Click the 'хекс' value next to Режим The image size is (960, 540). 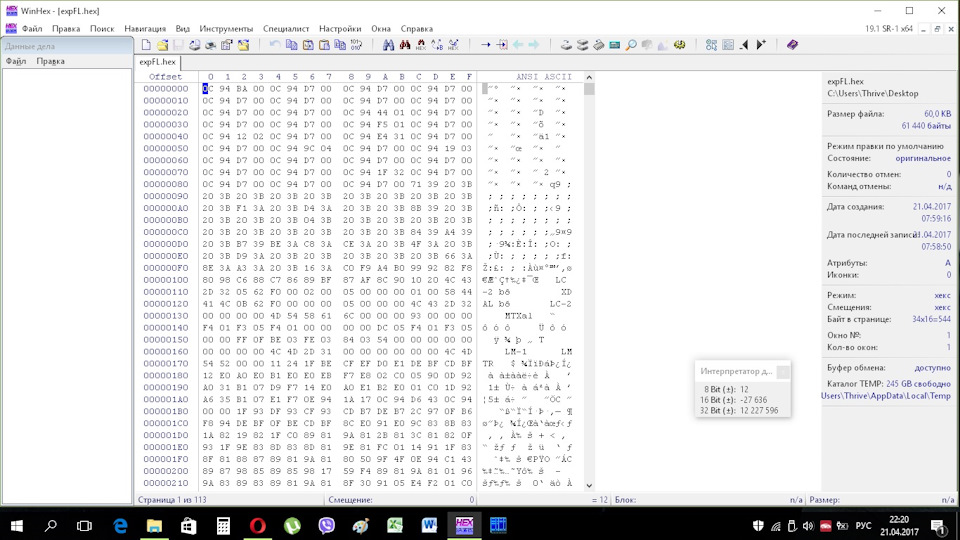[x=942, y=295]
